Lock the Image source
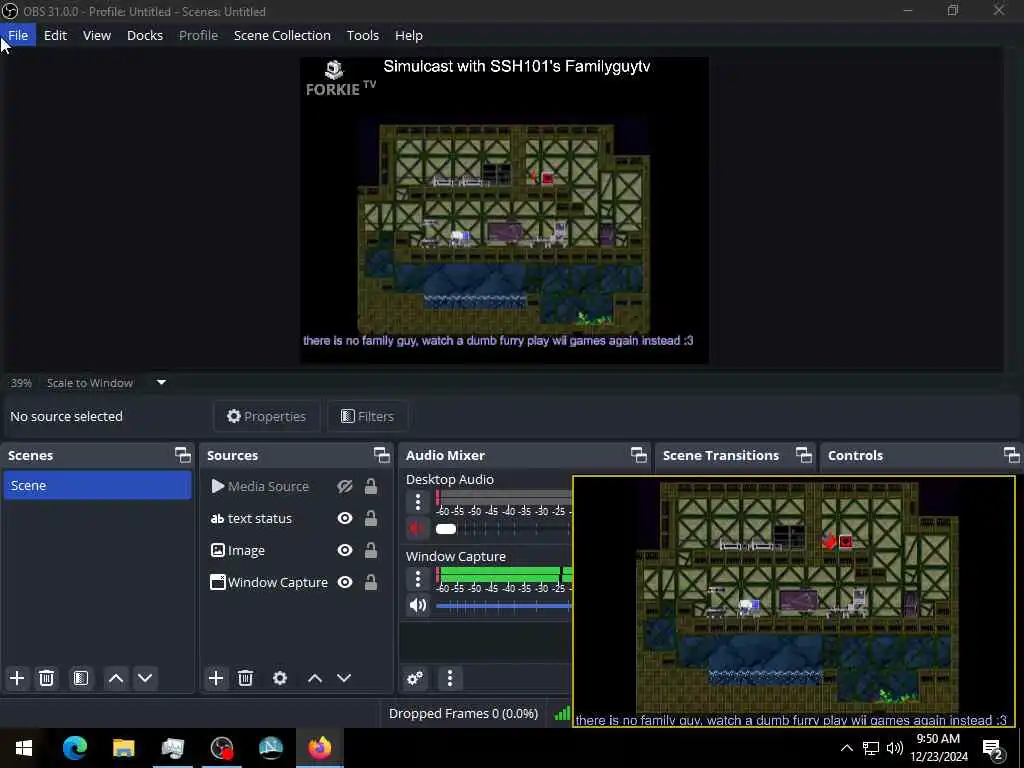 371,551
